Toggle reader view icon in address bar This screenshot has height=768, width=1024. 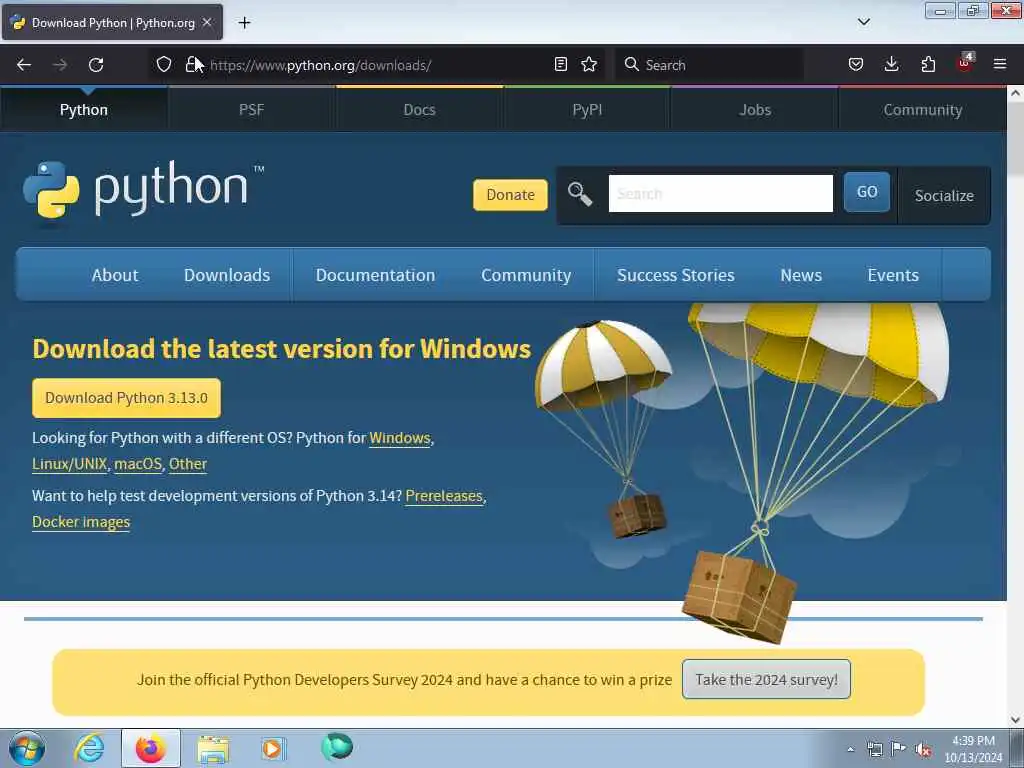click(x=560, y=64)
